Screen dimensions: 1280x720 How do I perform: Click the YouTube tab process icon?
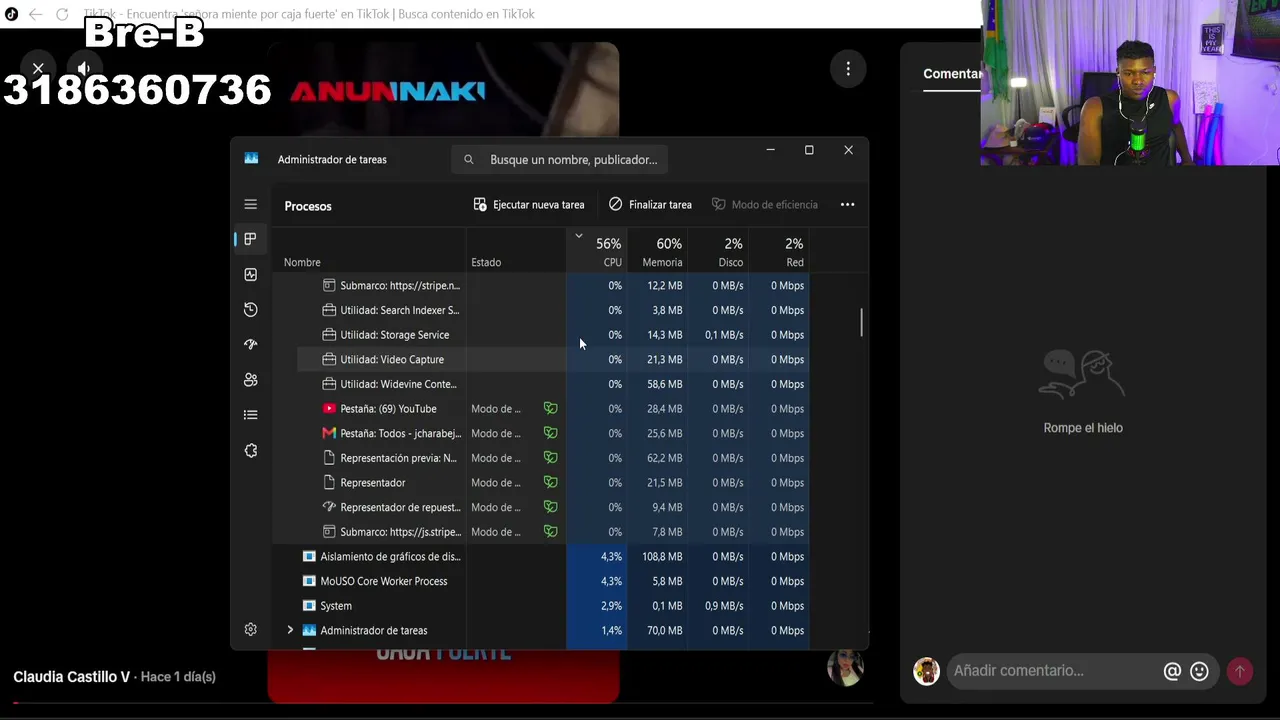point(329,409)
